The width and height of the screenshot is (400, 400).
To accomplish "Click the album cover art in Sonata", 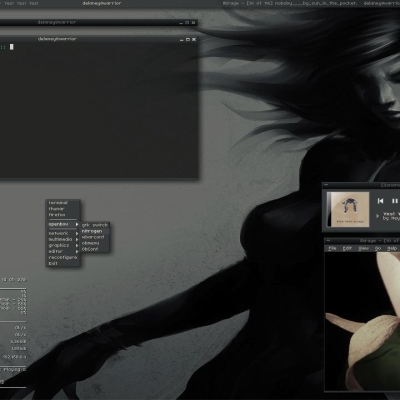I will pos(348,209).
